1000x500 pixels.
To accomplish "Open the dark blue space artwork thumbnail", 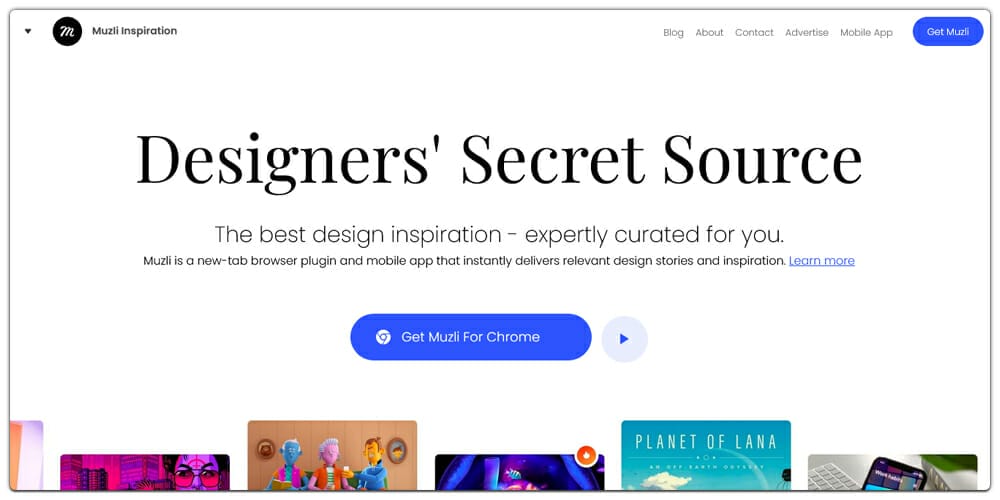I will pyautogui.click(x=519, y=473).
